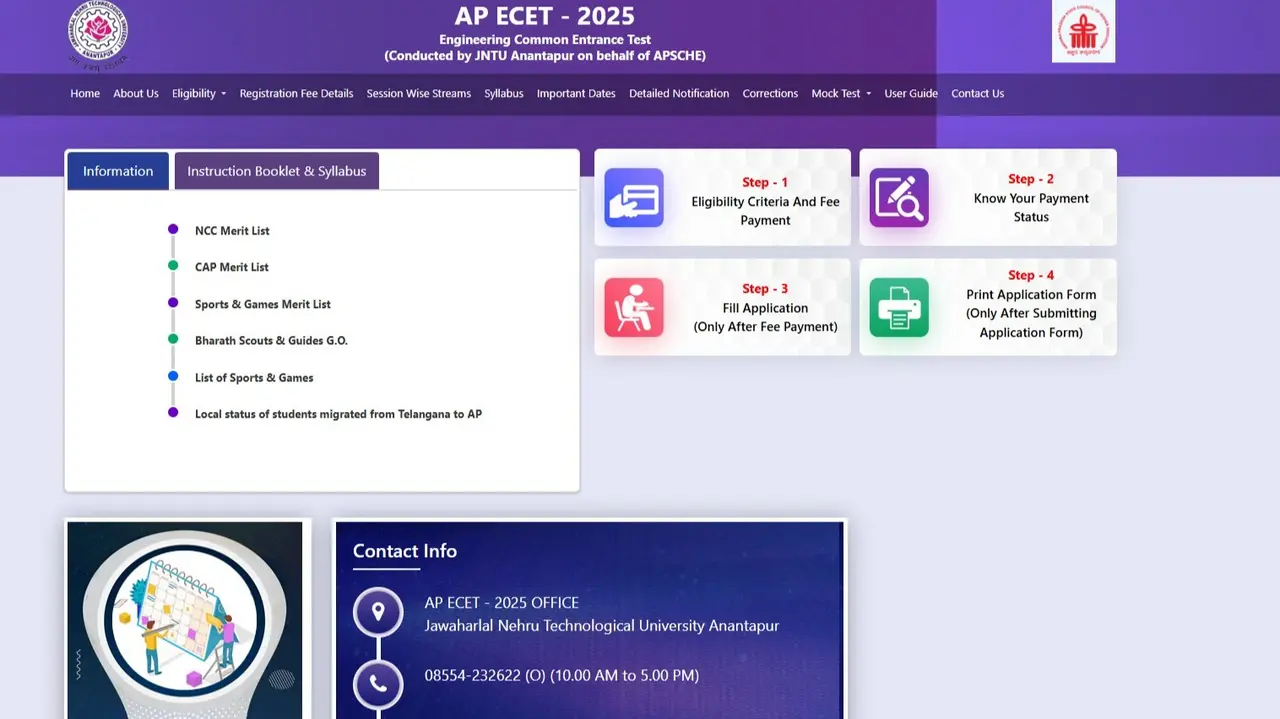Image resolution: width=1280 pixels, height=719 pixels.
Task: Select the Step-2 Know Your Payment Status icon
Action: point(899,198)
